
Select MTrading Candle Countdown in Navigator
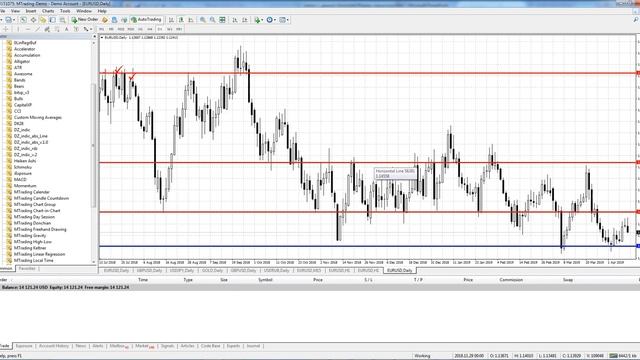41,198
